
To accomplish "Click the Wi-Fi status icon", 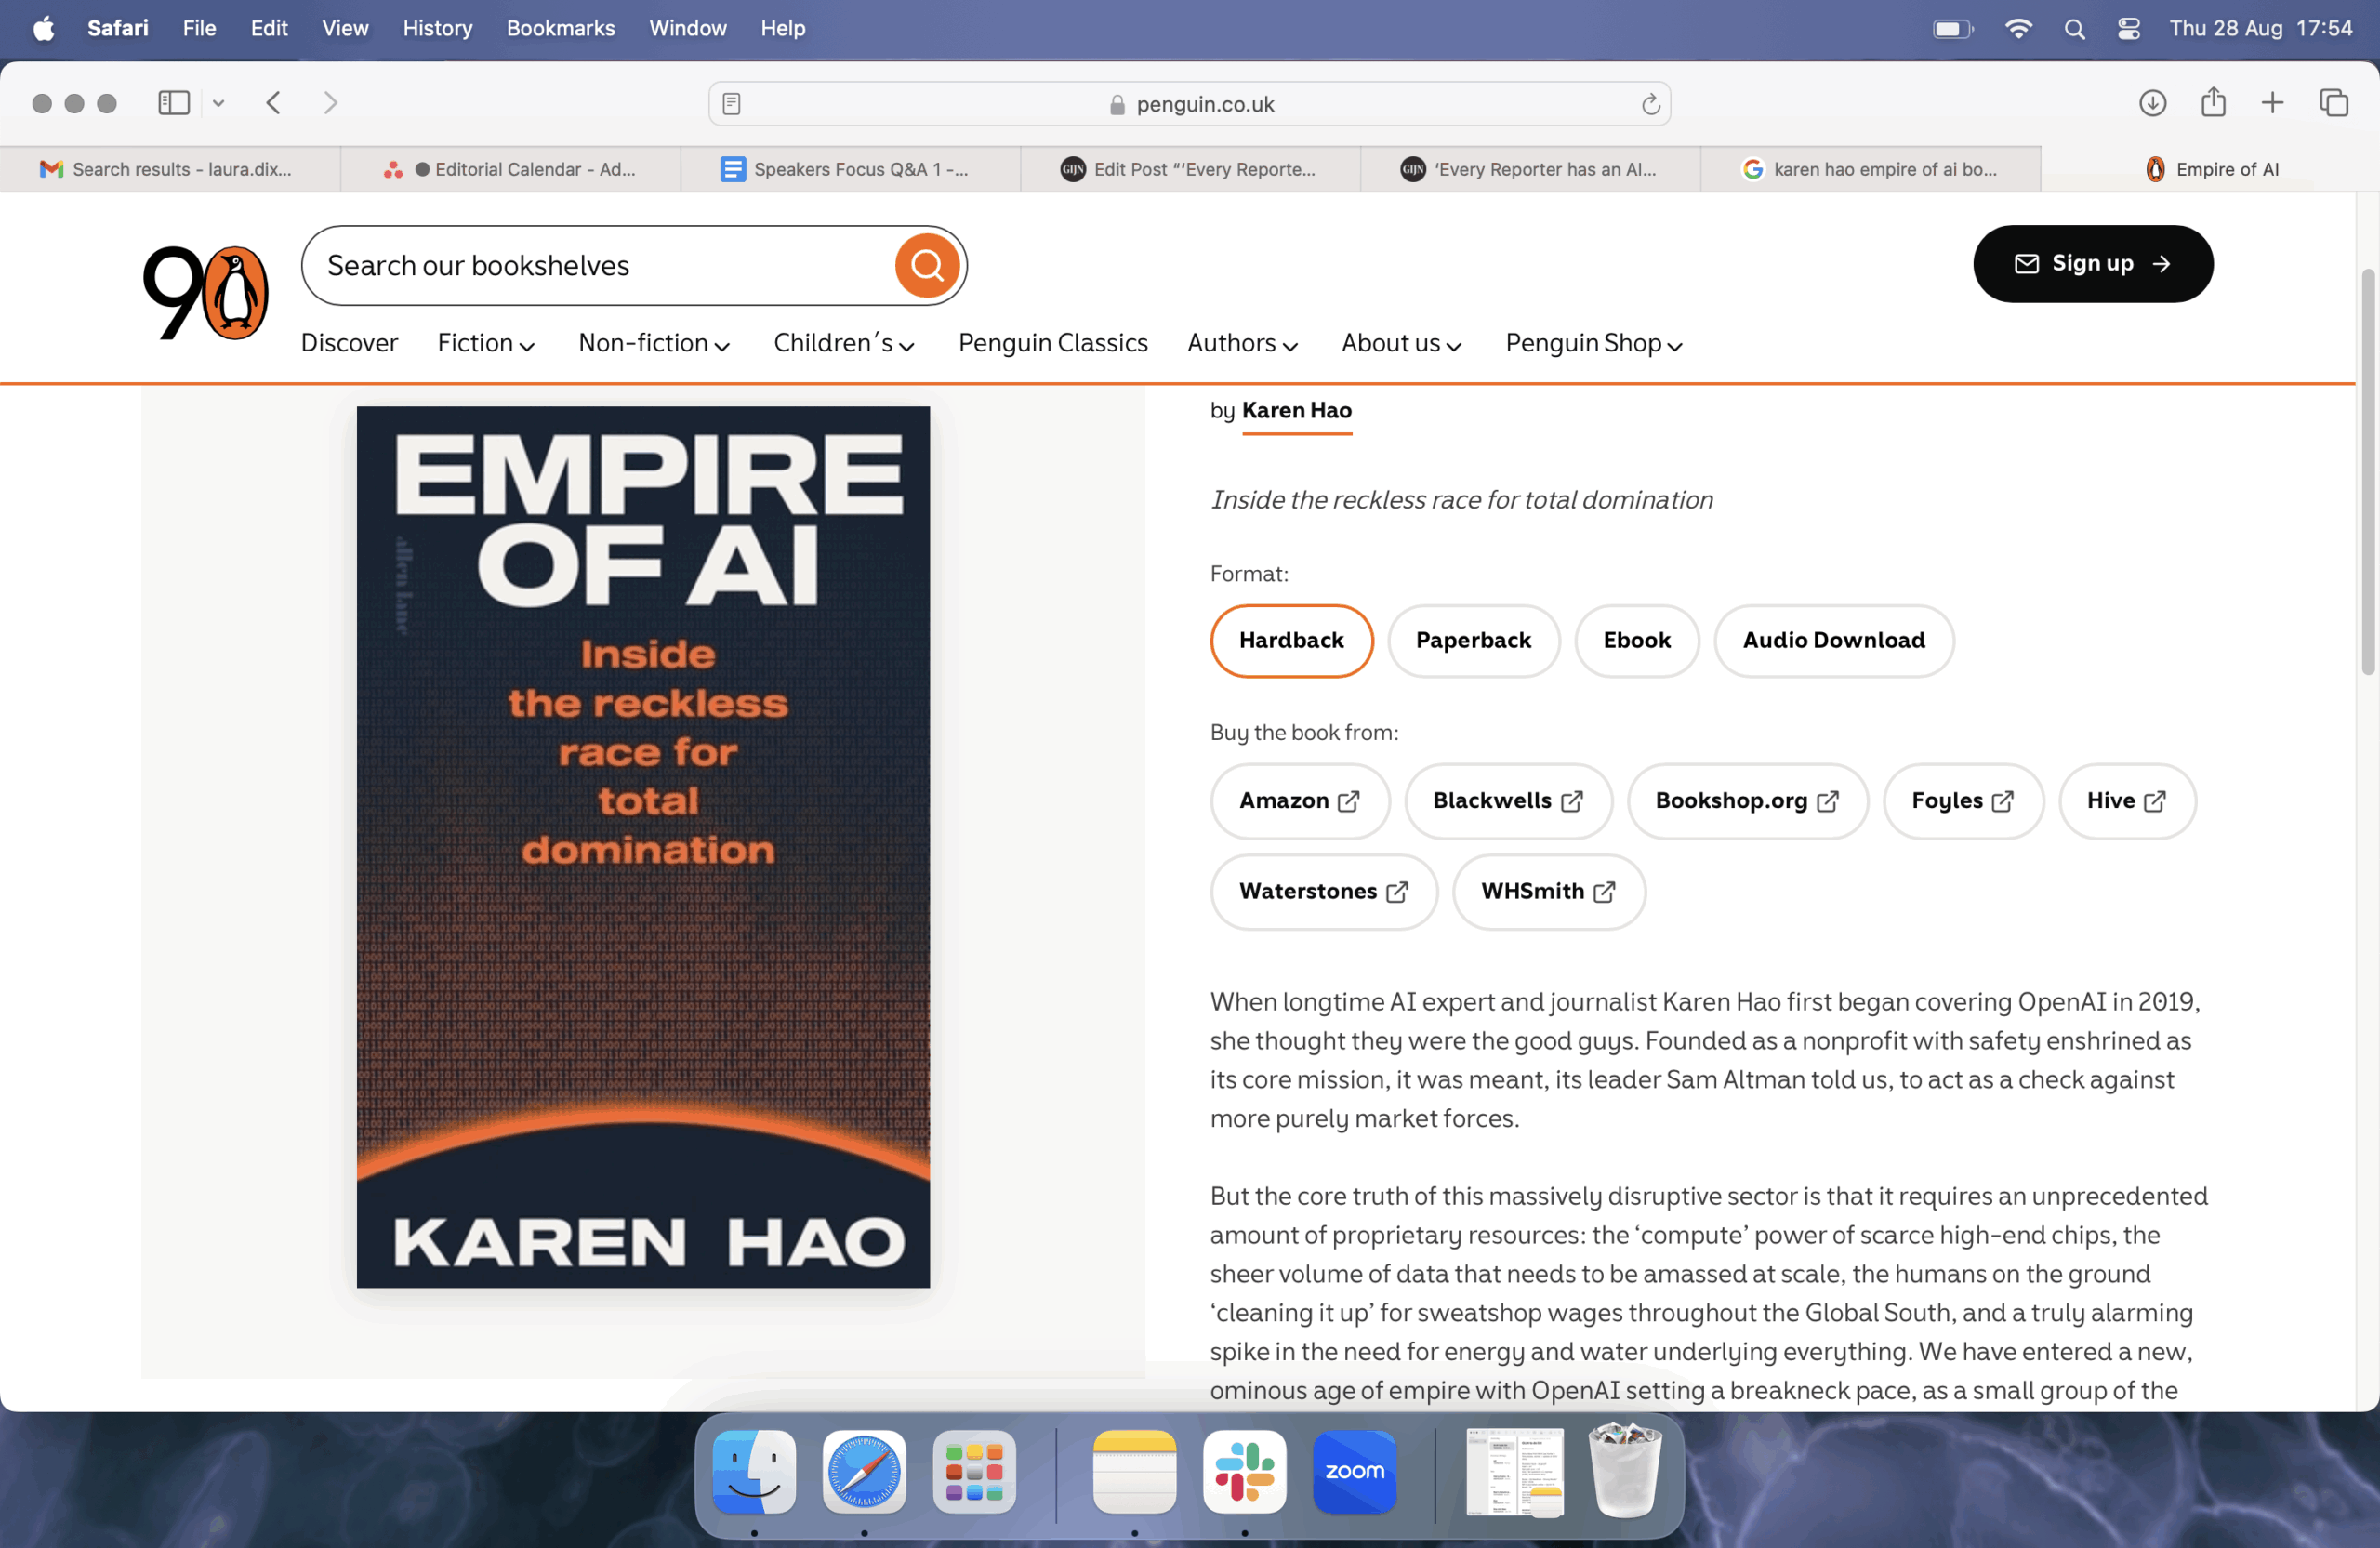I will pyautogui.click(x=2018, y=29).
